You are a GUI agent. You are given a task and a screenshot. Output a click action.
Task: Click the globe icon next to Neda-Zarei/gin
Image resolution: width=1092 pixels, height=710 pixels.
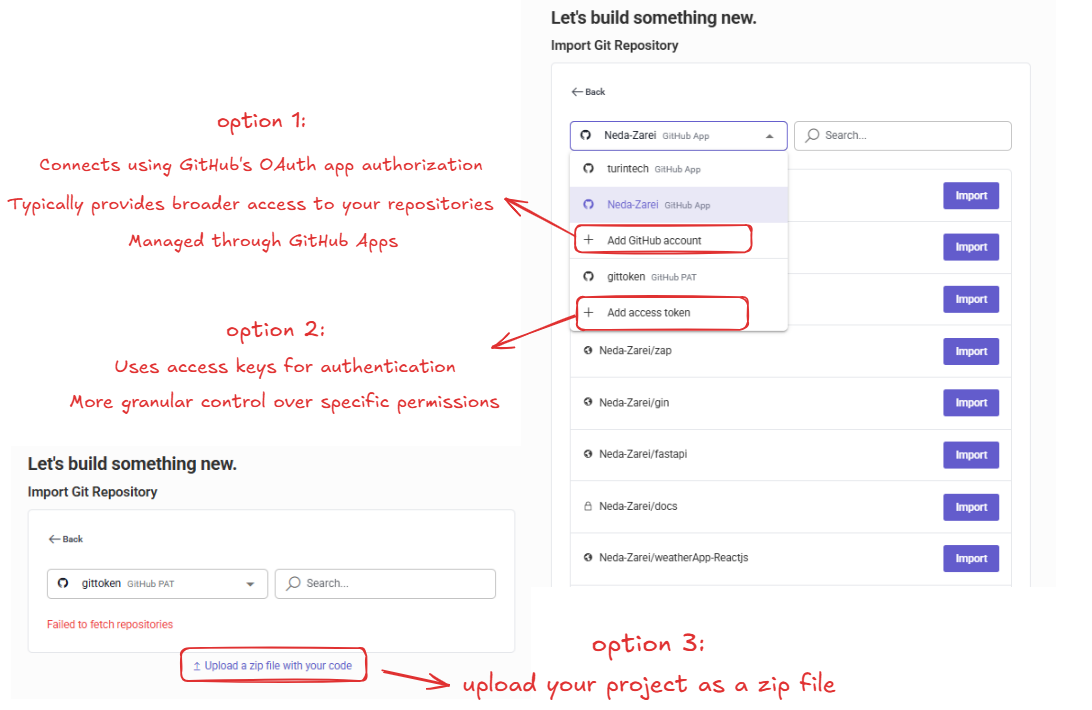click(588, 403)
